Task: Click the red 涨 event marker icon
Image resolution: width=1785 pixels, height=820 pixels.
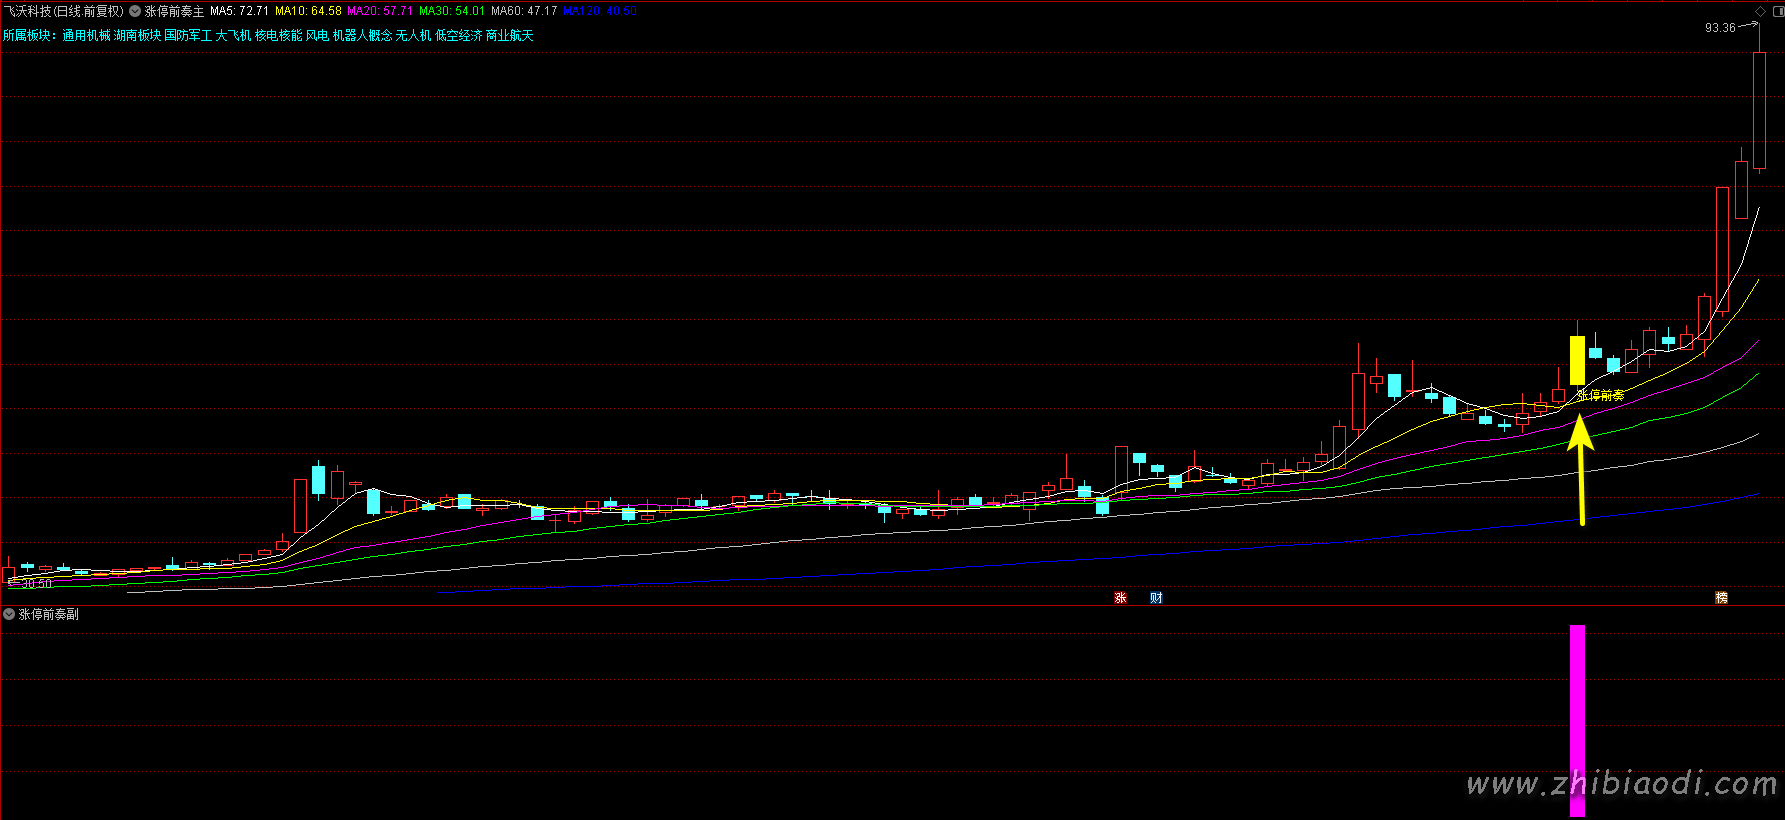Action: pos(1120,598)
